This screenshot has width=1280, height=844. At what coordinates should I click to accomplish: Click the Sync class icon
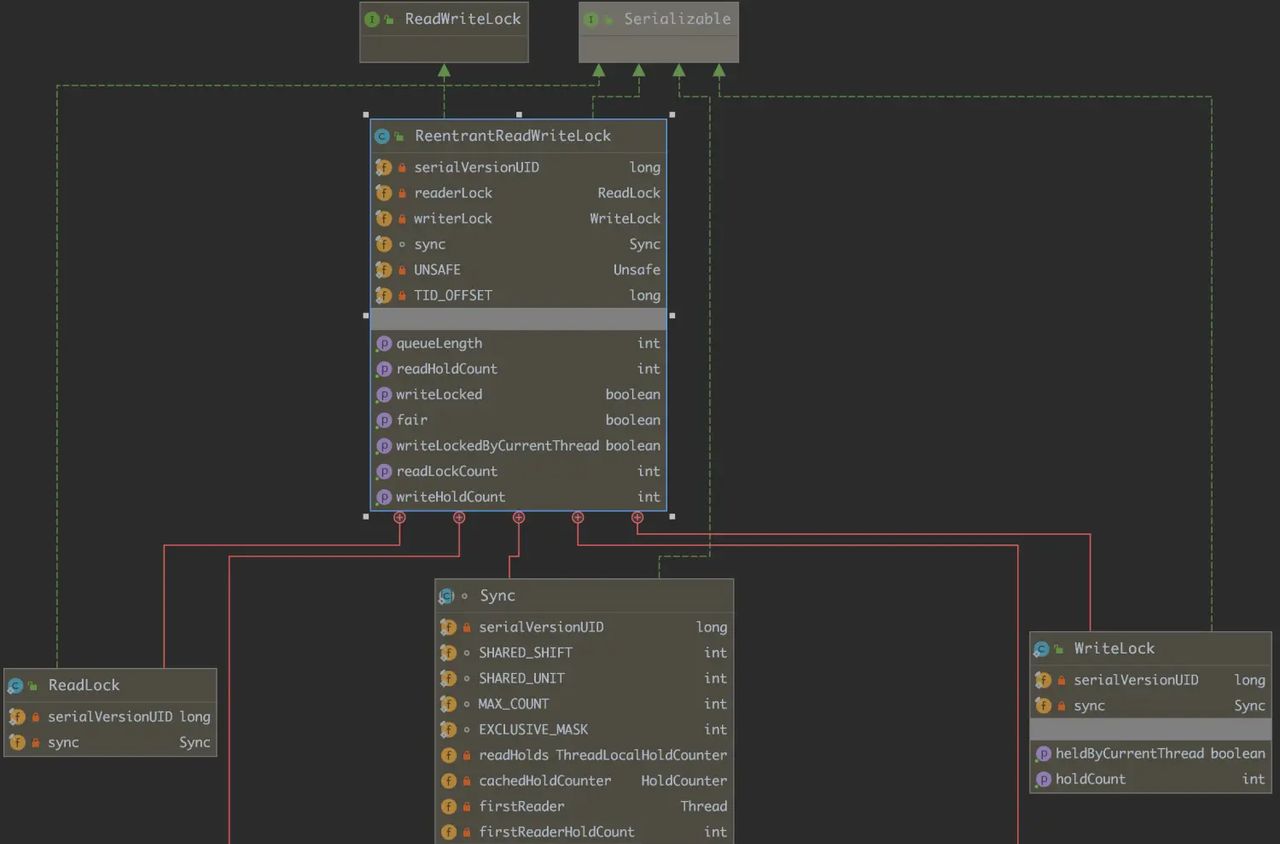[x=446, y=596]
